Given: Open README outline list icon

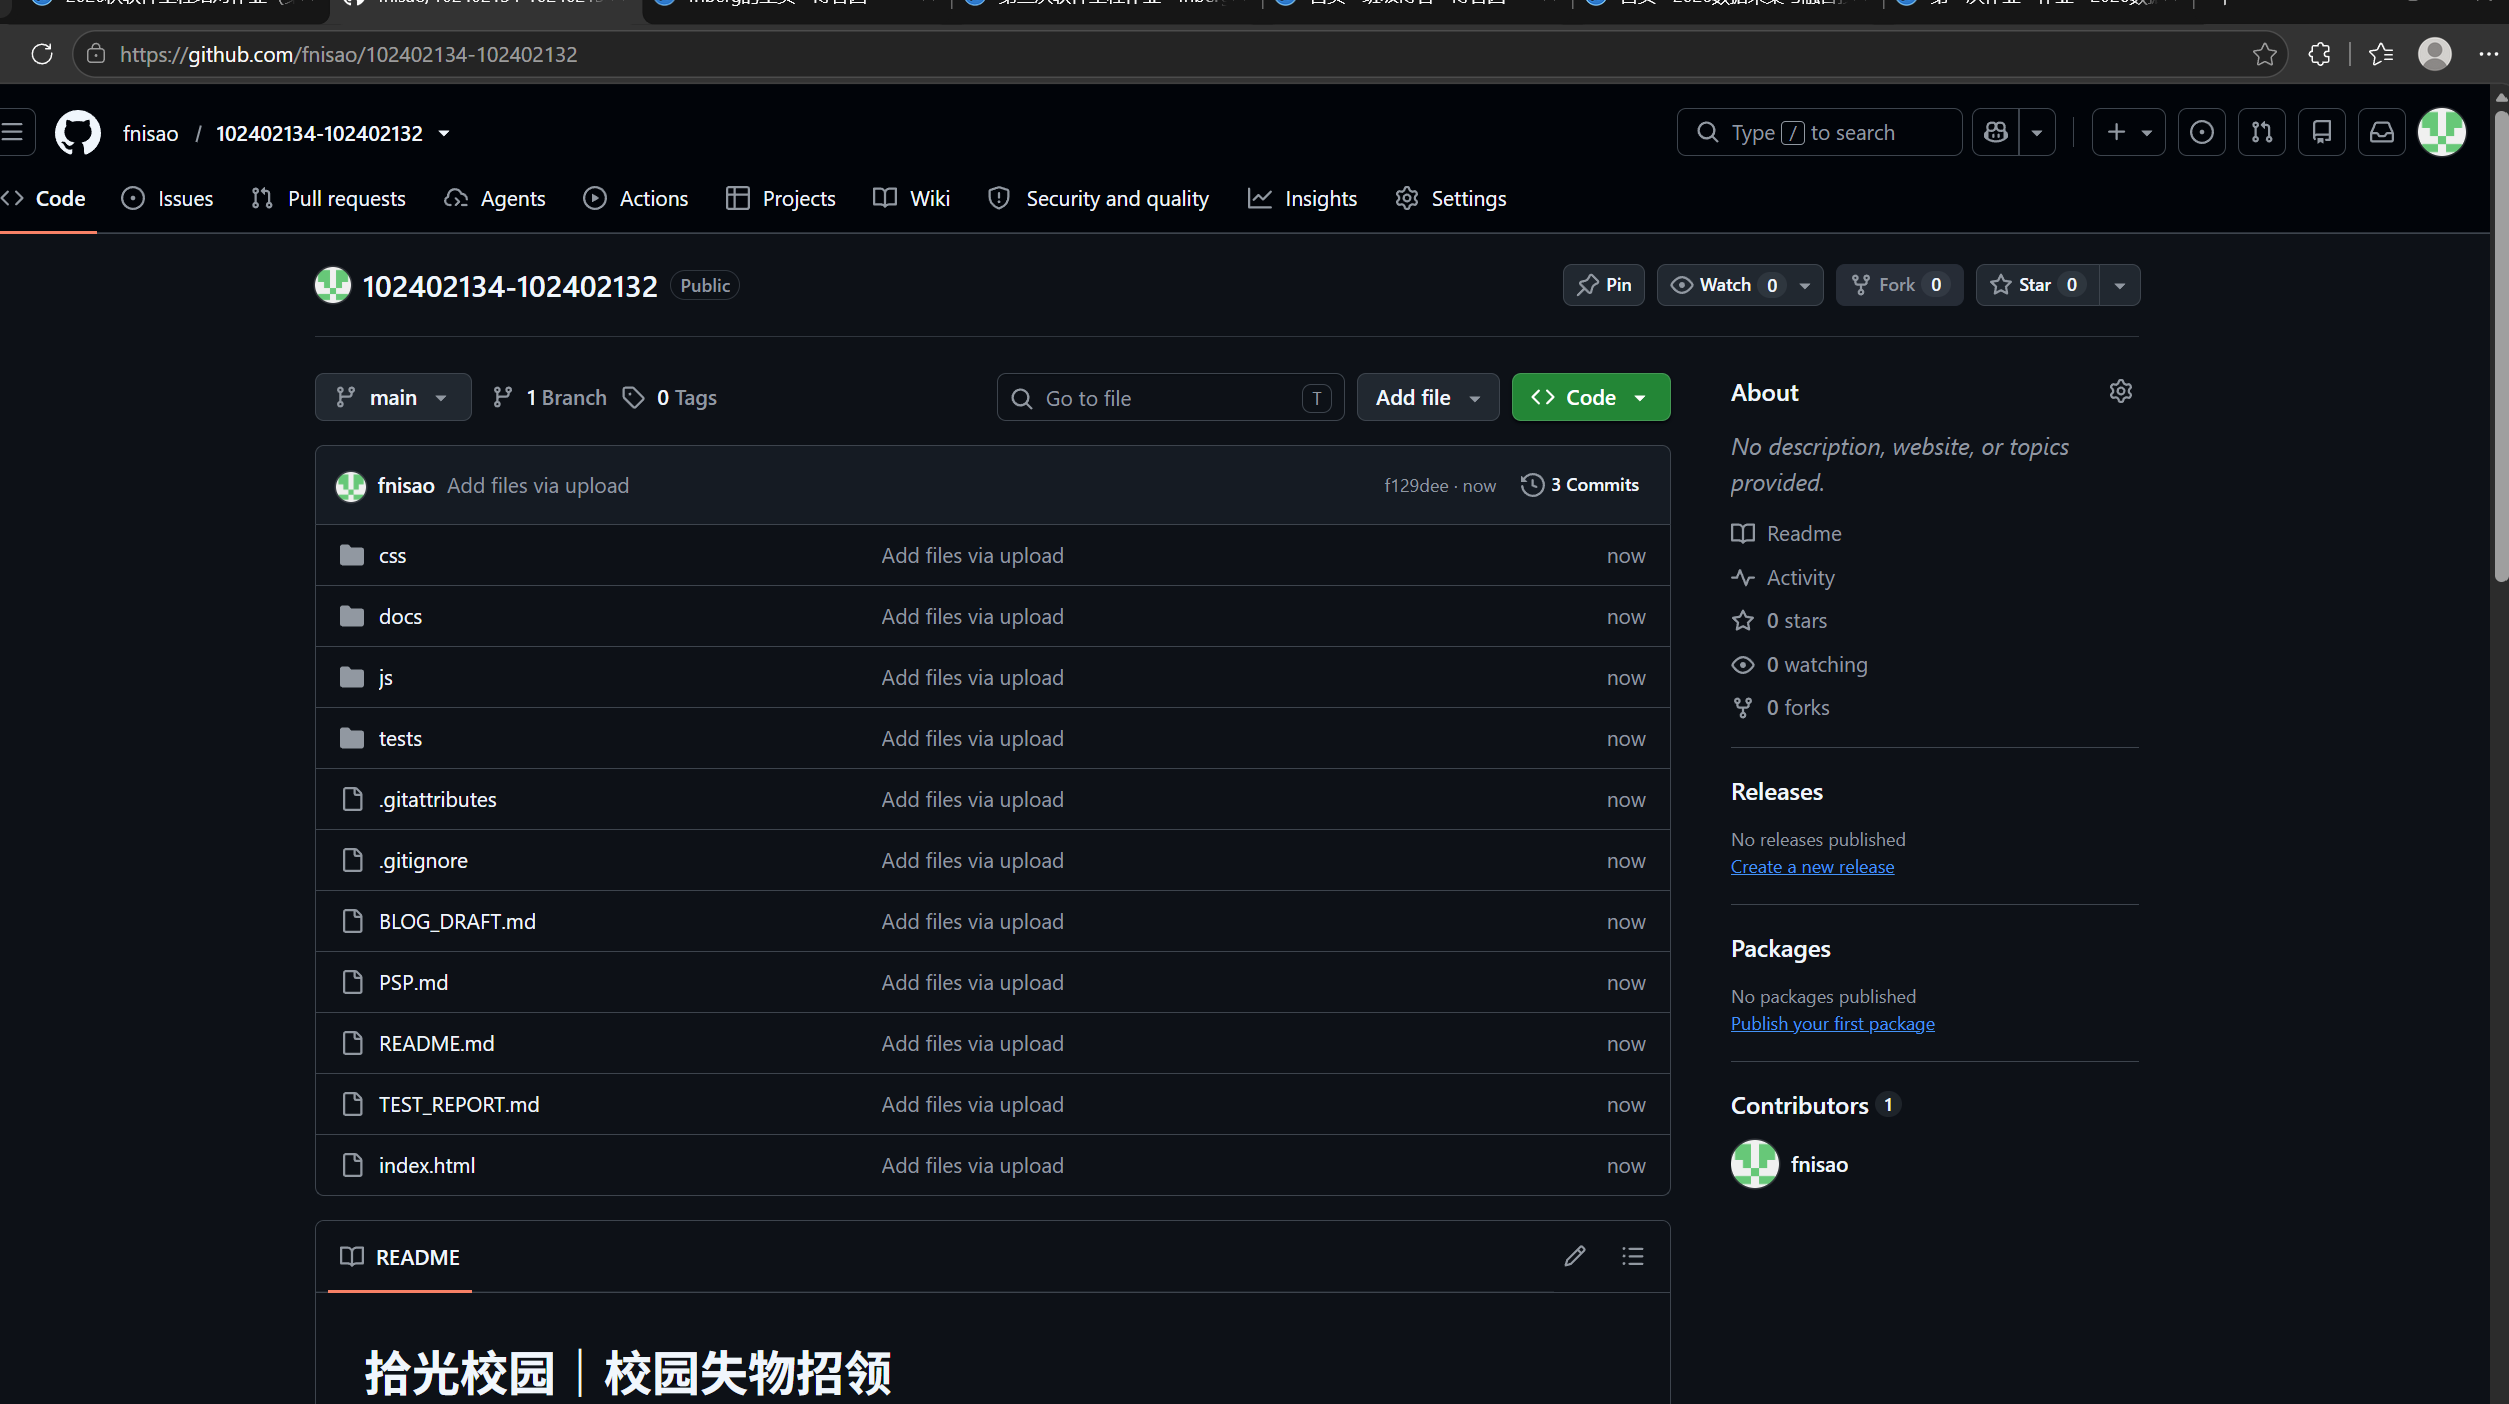Looking at the screenshot, I should point(1633,1256).
